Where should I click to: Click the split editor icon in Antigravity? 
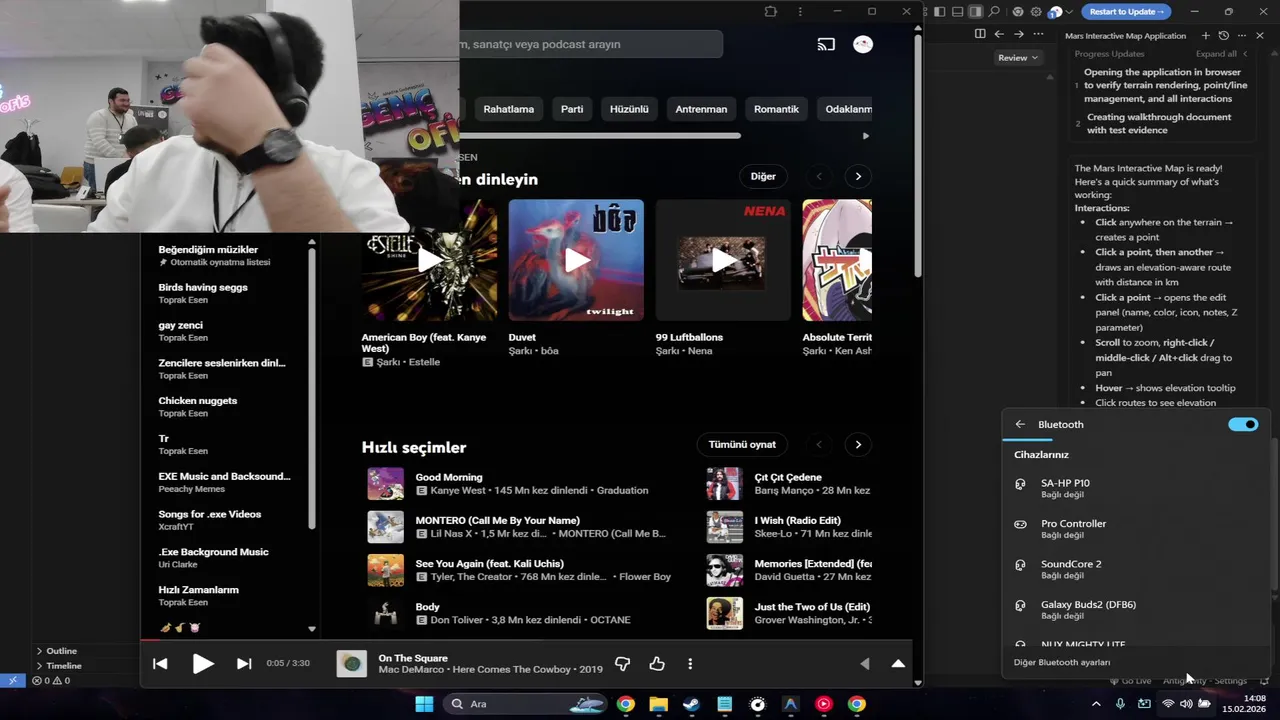980,34
